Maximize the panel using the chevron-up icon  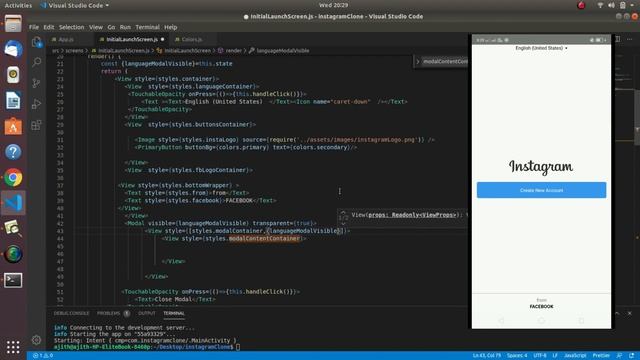click(x=617, y=313)
